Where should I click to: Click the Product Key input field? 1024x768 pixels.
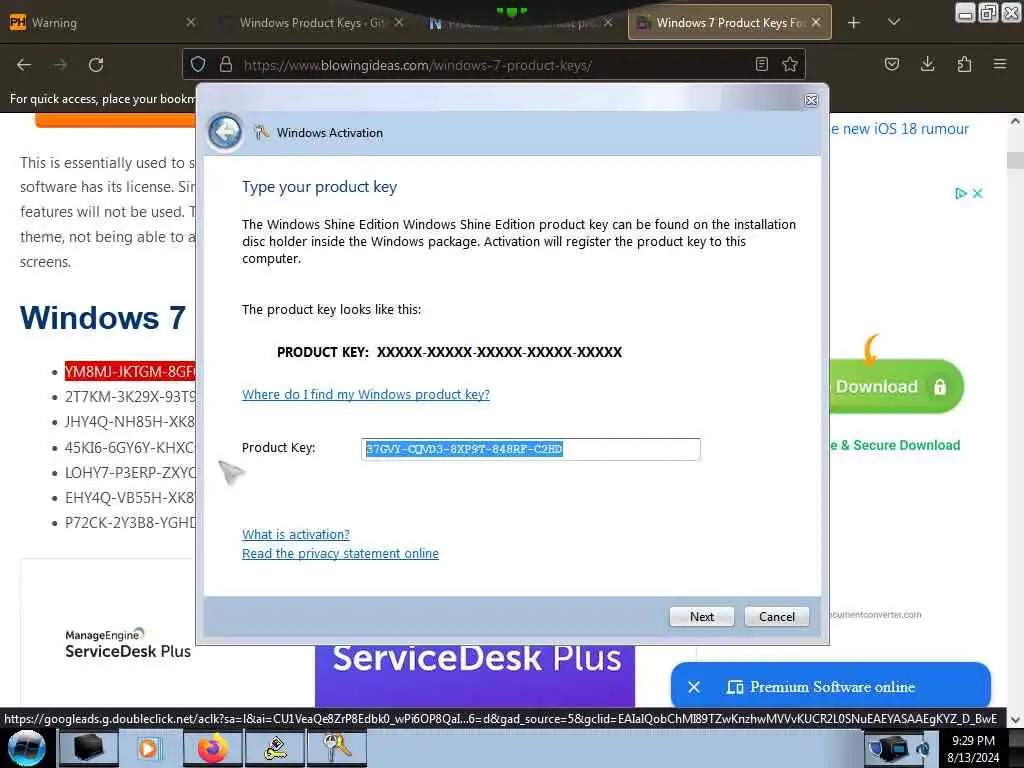point(531,449)
